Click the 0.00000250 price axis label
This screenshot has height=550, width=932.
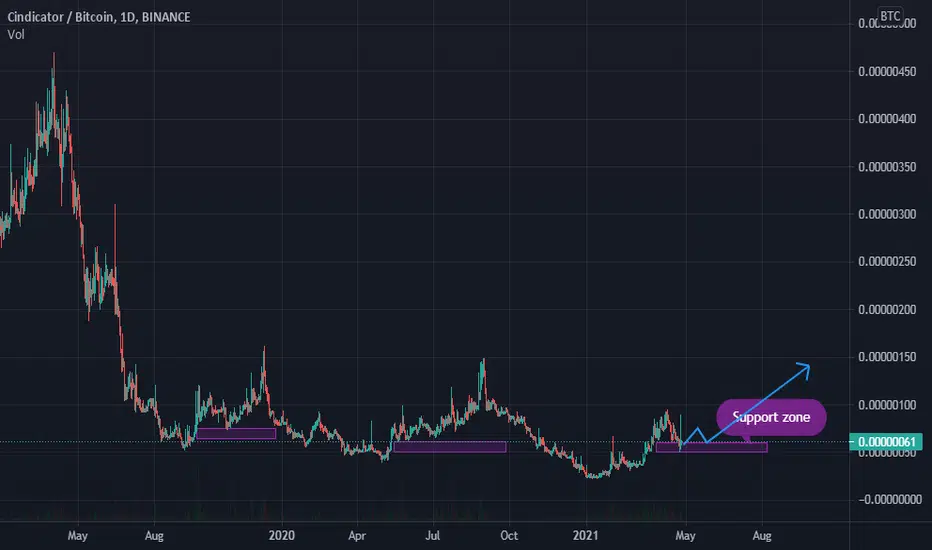tap(887, 262)
